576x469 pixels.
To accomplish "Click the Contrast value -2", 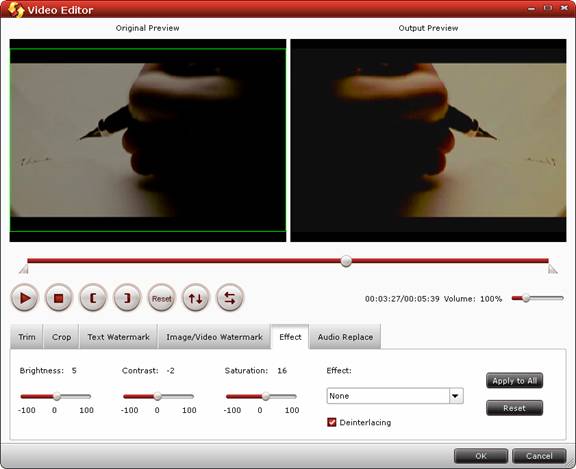I will coord(170,371).
